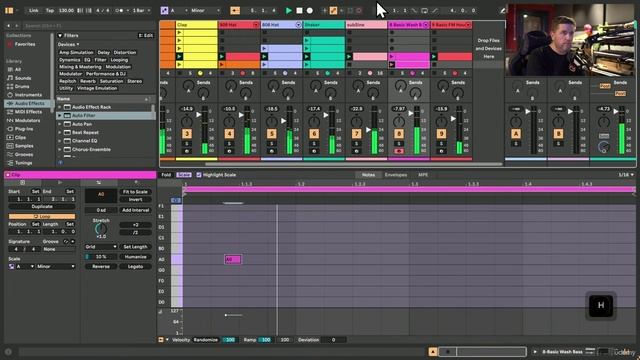Switch to the MPE tab
The height and width of the screenshot is (360, 640).
(x=423, y=175)
